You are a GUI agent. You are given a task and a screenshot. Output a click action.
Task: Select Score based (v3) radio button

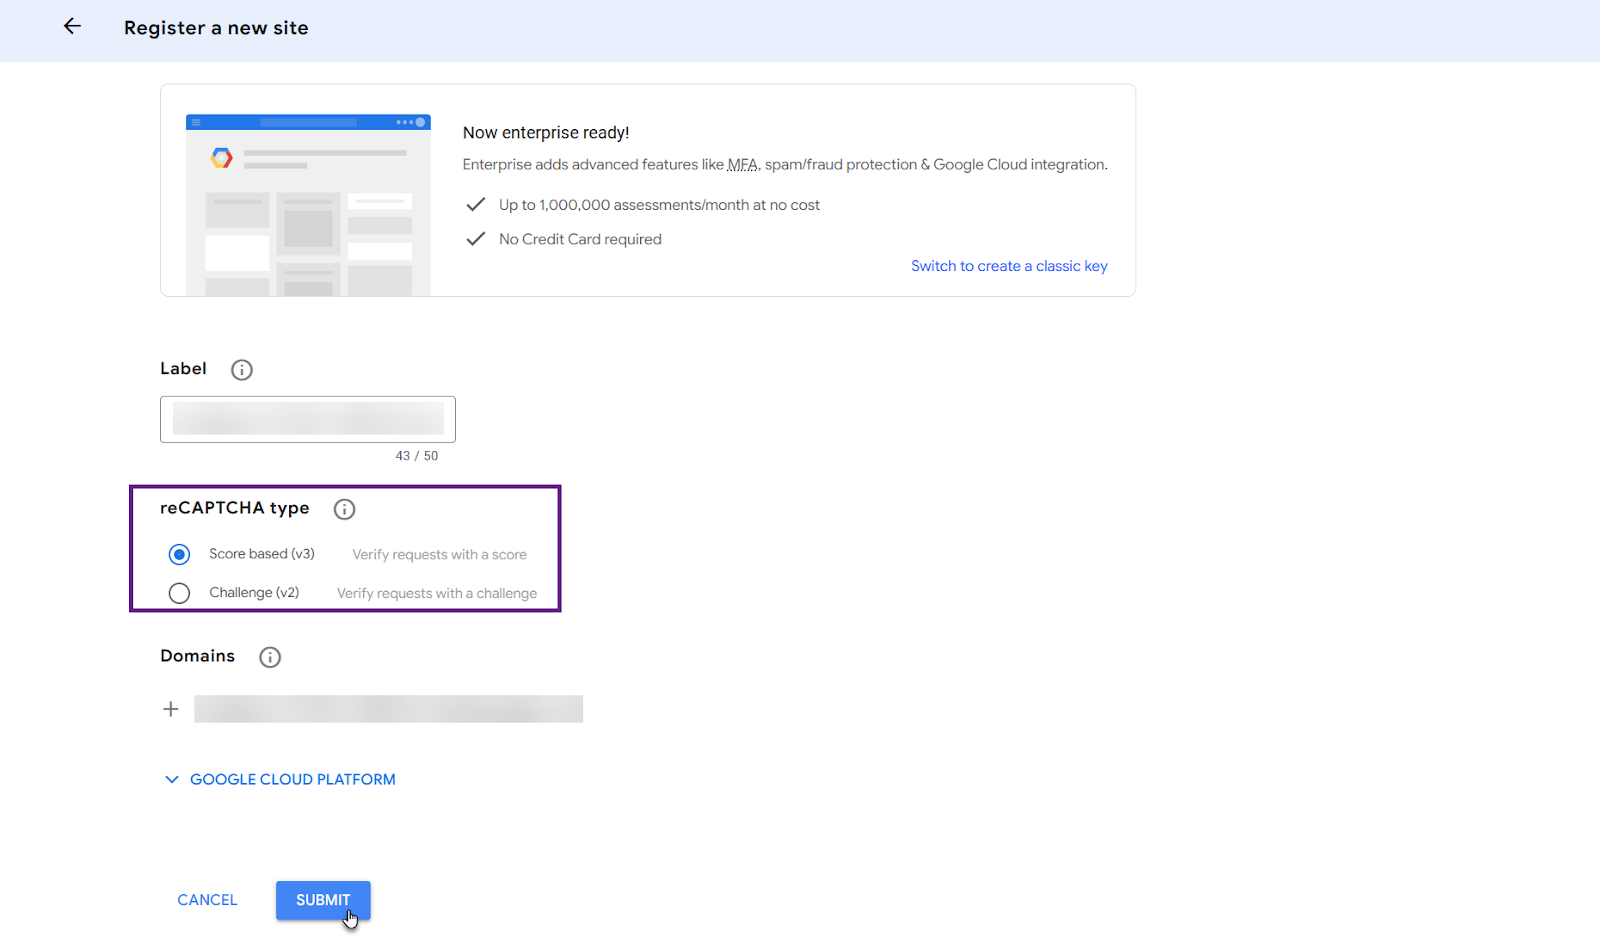(x=179, y=554)
